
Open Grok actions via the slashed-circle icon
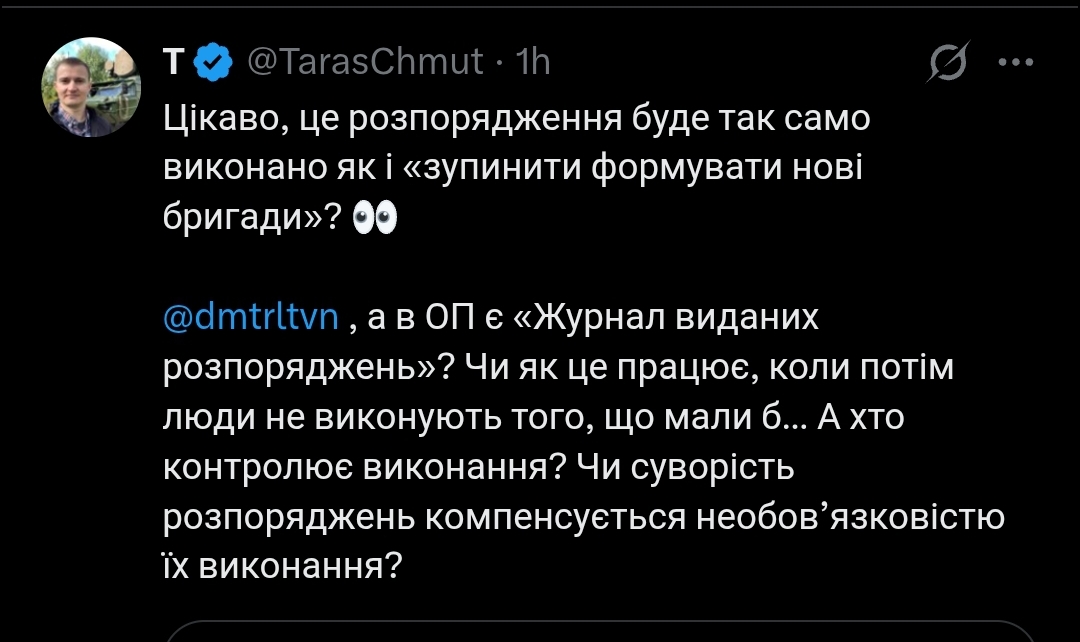943,63
